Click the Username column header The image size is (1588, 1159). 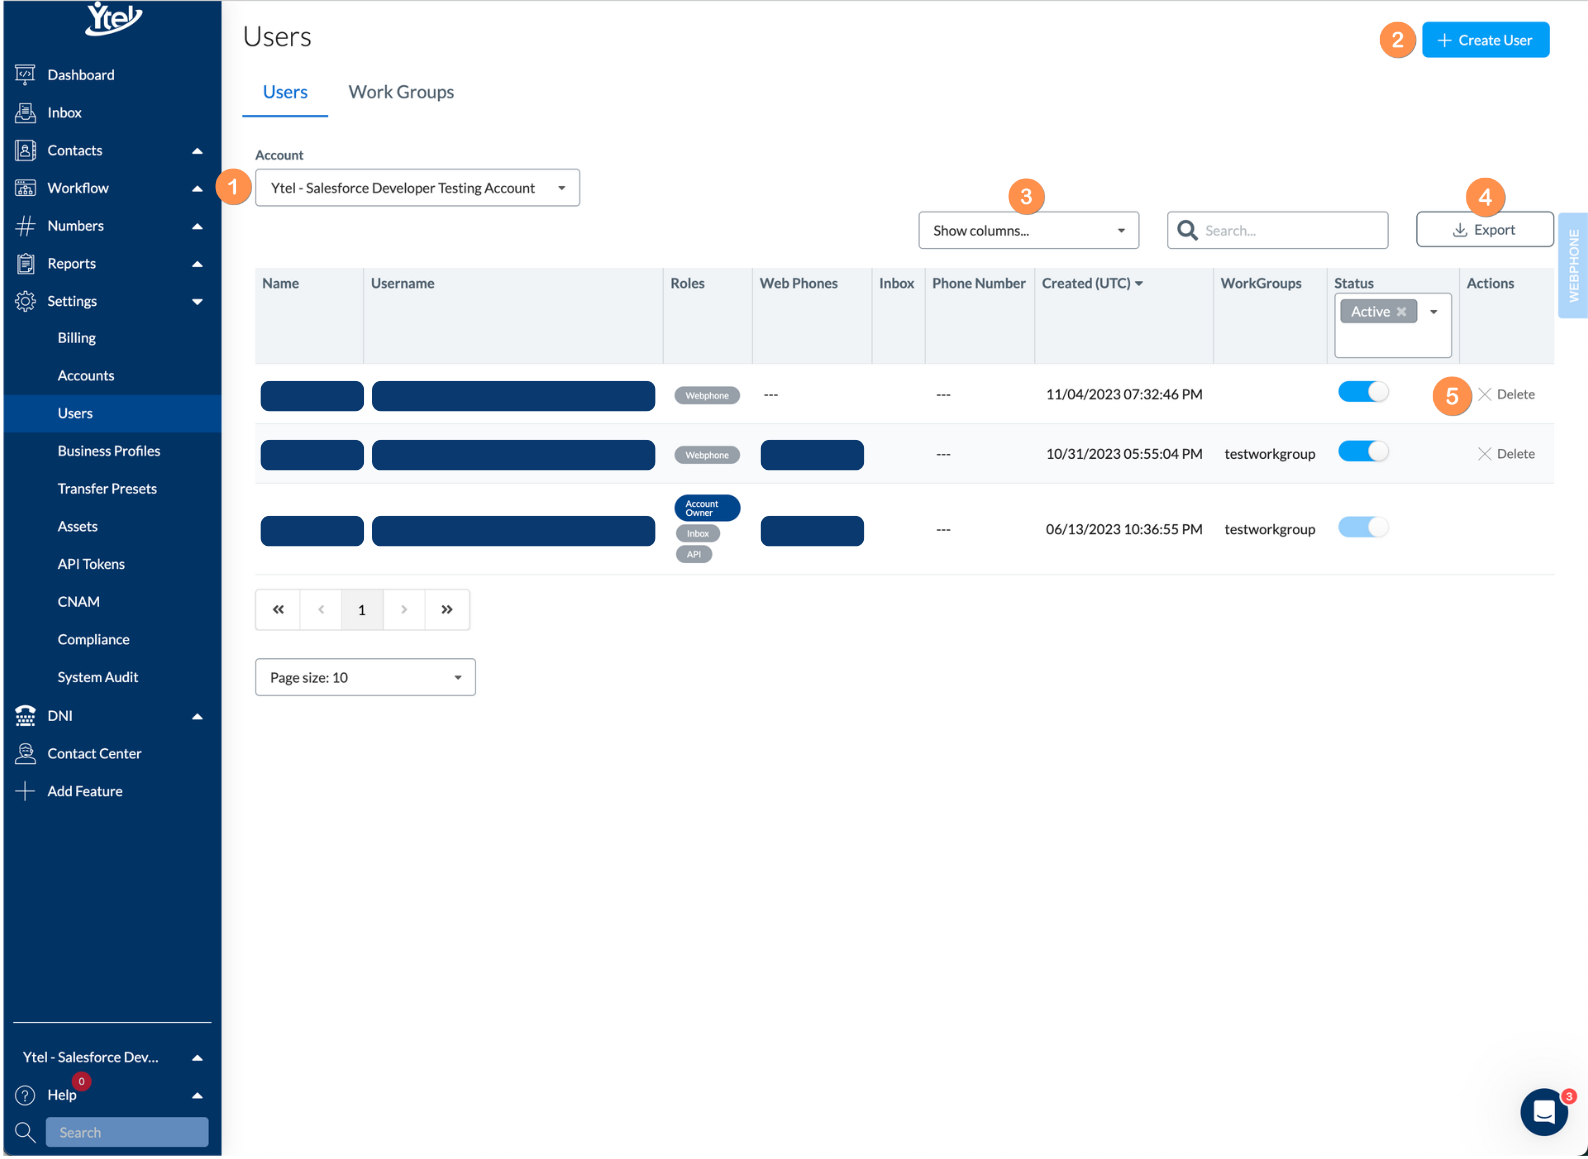(x=403, y=284)
